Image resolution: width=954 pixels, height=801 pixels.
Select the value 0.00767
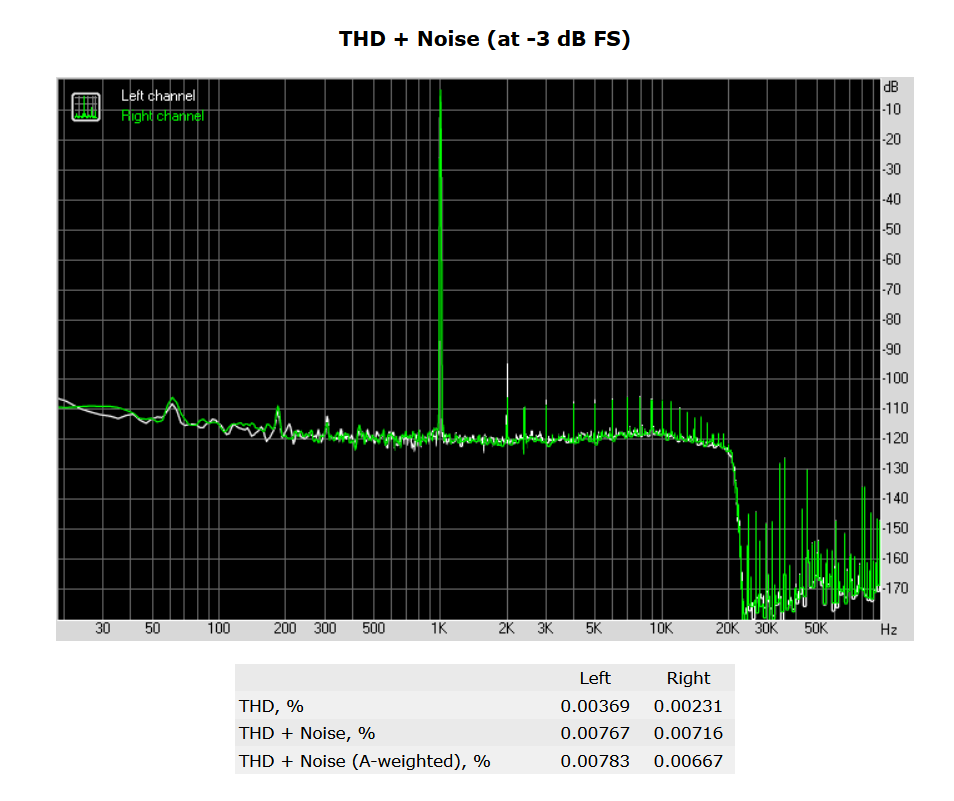pos(595,733)
